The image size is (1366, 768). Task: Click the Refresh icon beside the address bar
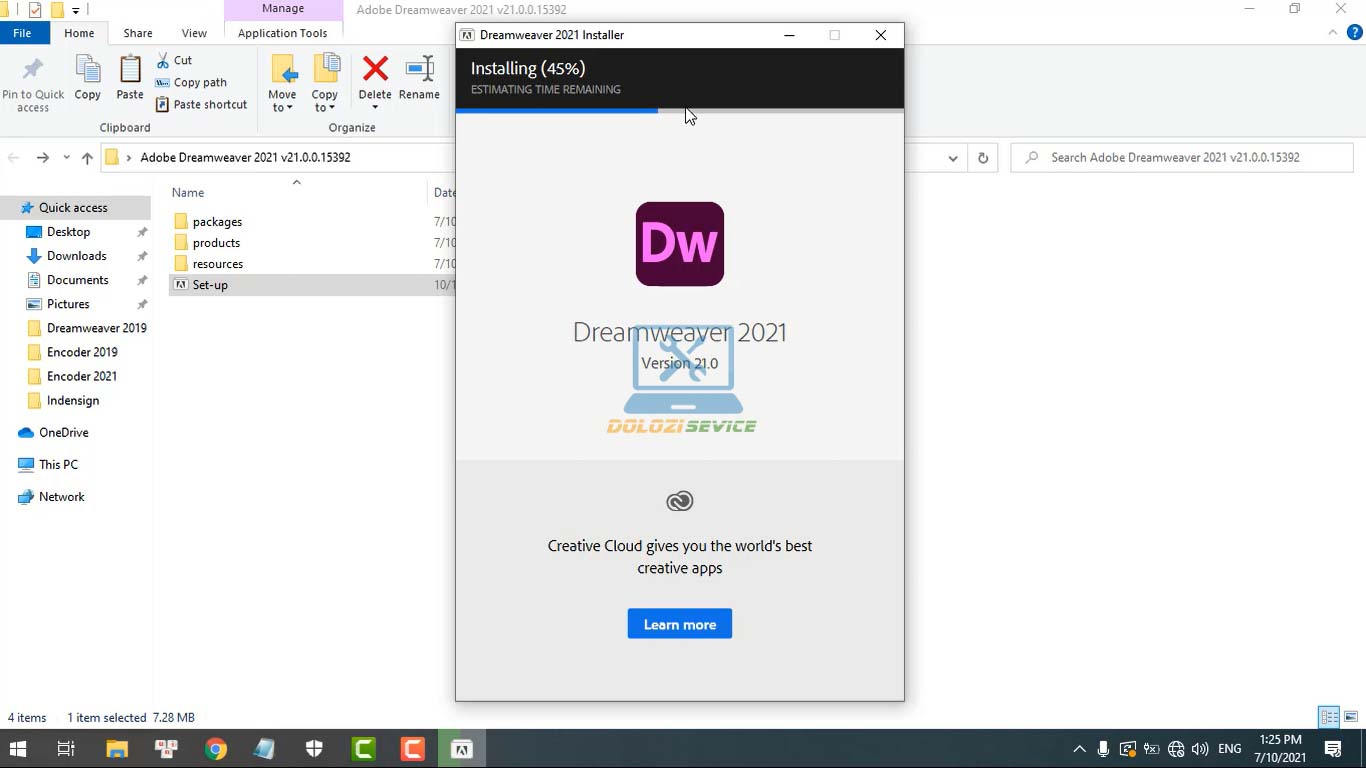(x=981, y=157)
